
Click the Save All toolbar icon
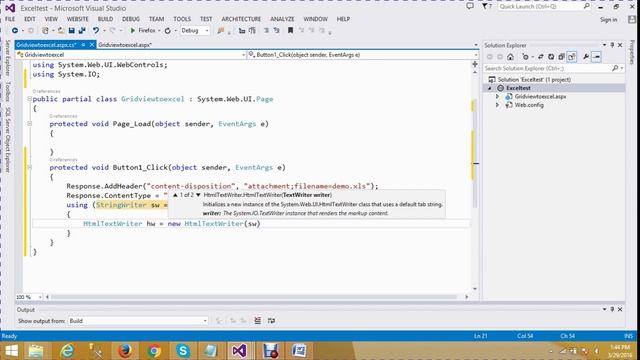(x=82, y=31)
